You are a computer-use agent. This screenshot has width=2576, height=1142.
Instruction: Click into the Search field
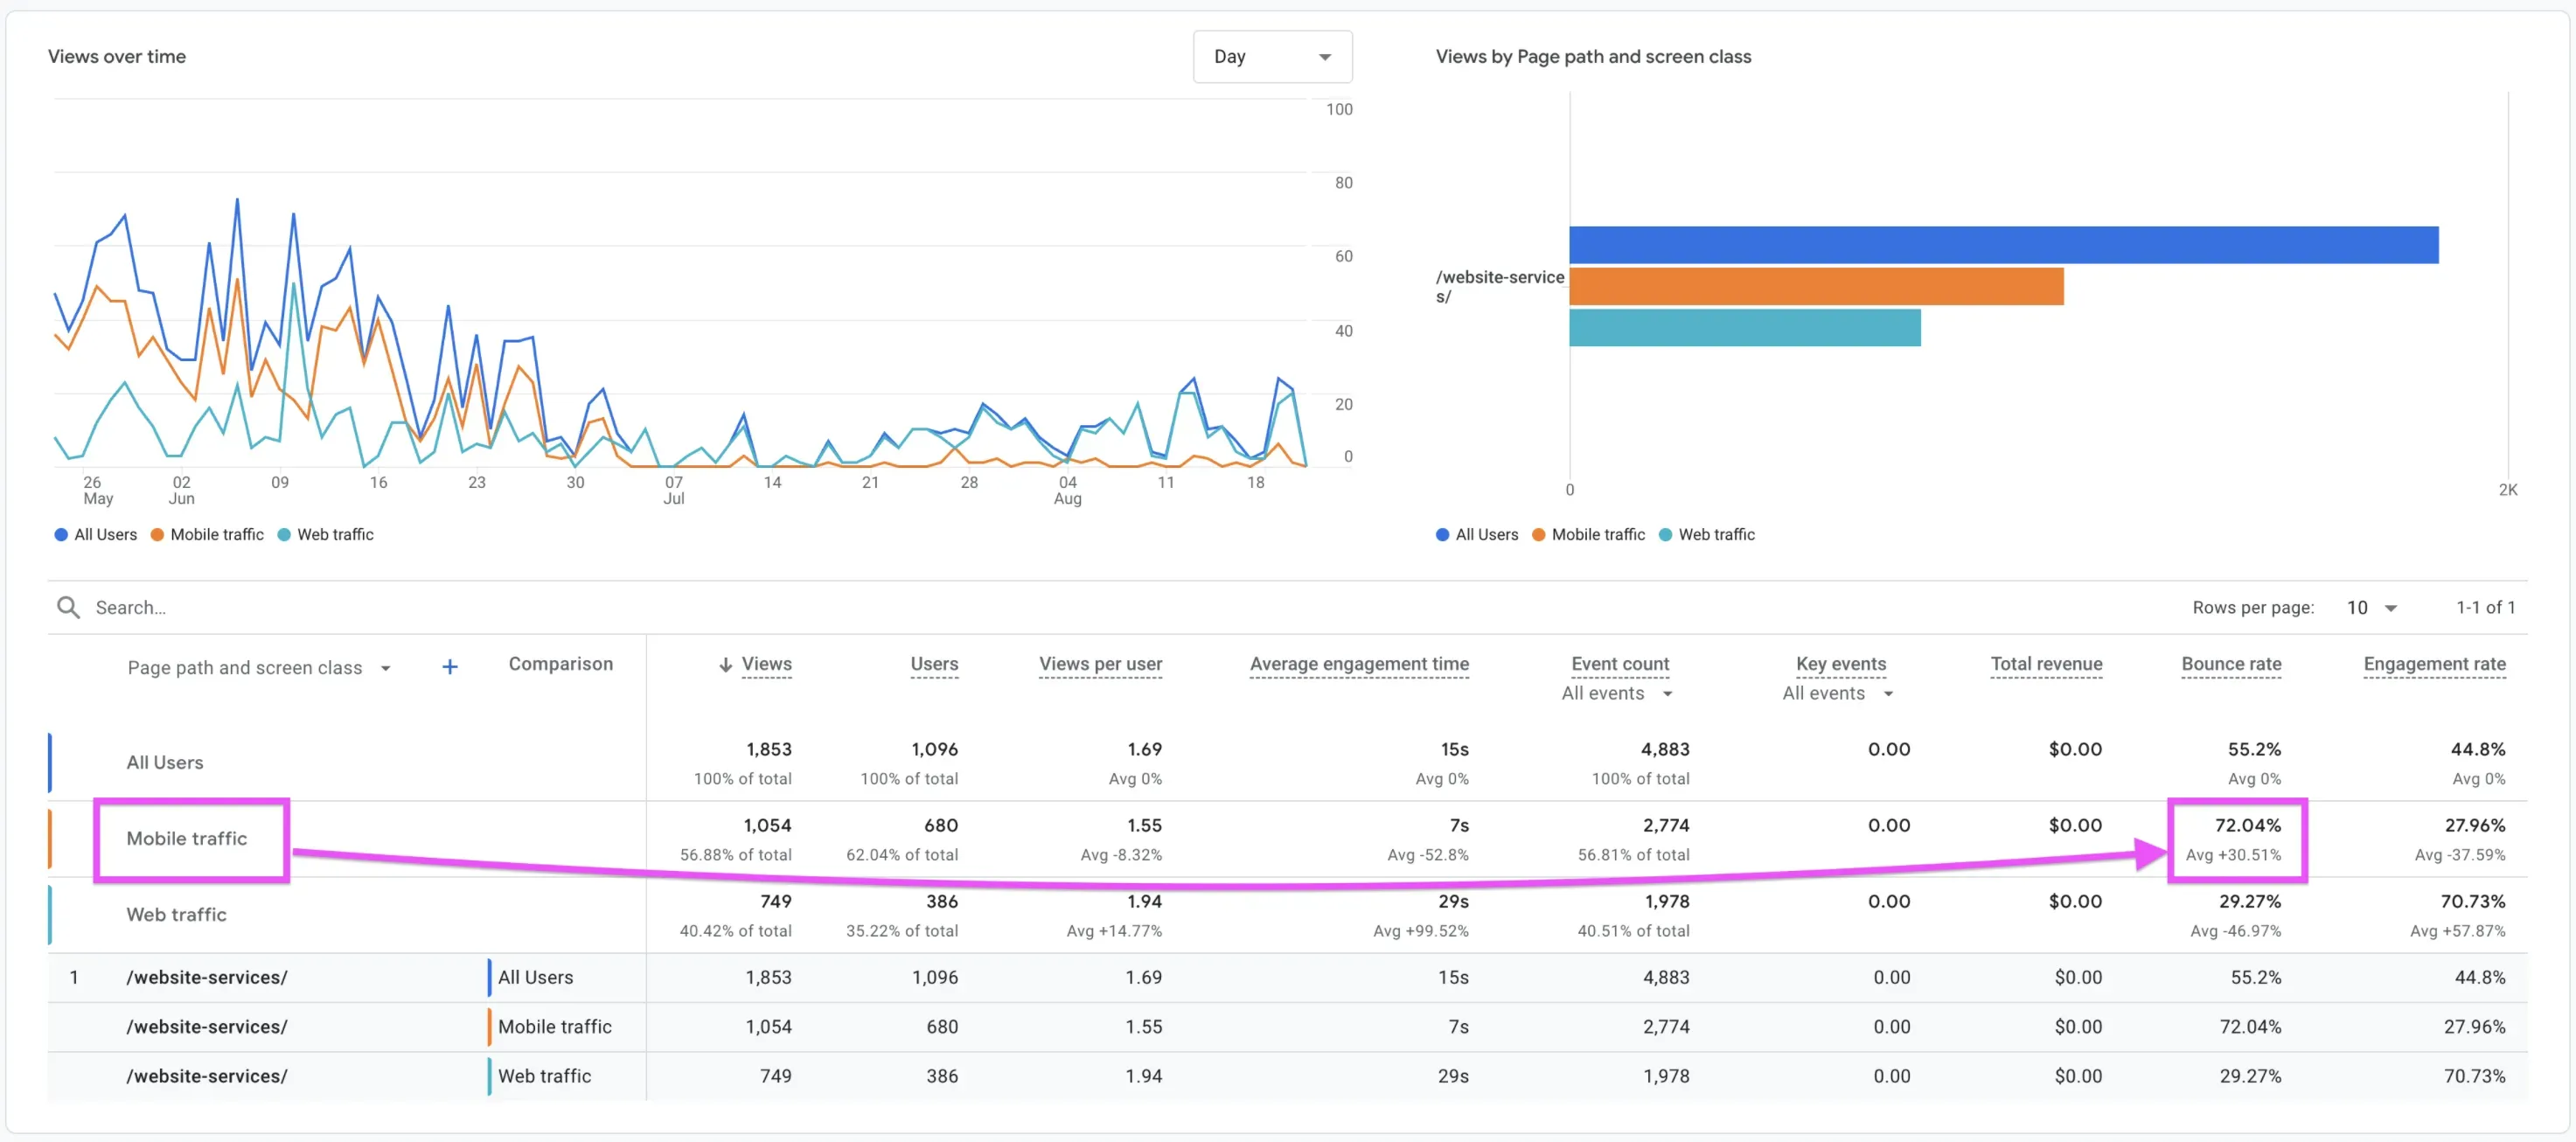(x=1100, y=607)
